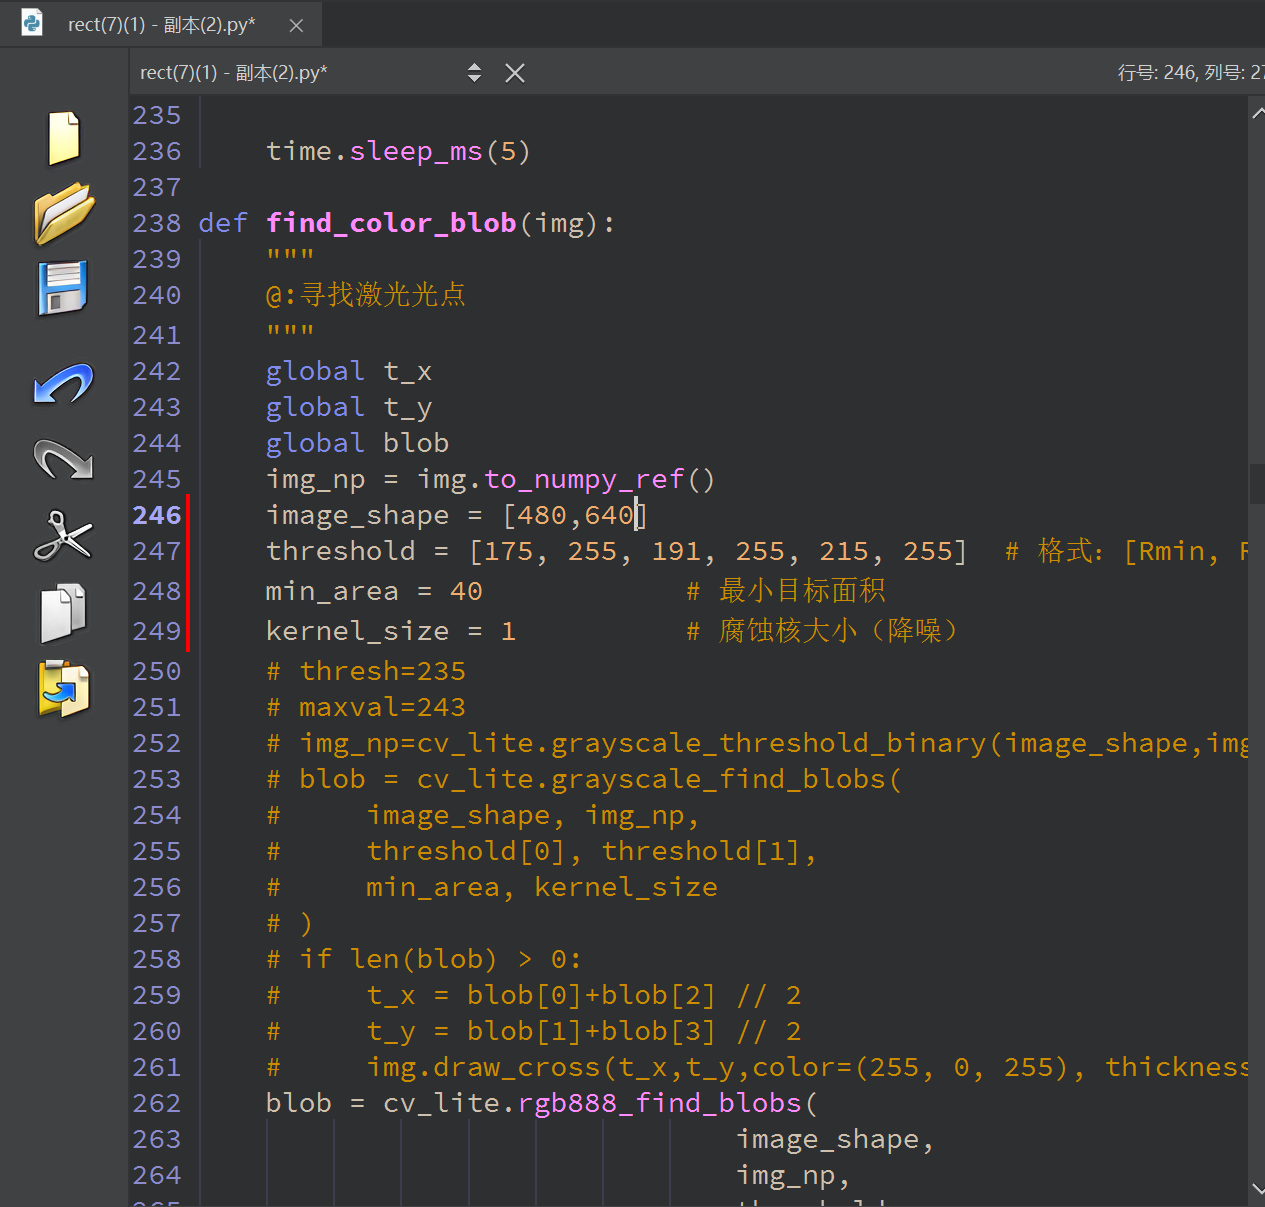Click the 行号 line and column indicator
Image resolution: width=1265 pixels, height=1207 pixels.
click(x=1189, y=73)
